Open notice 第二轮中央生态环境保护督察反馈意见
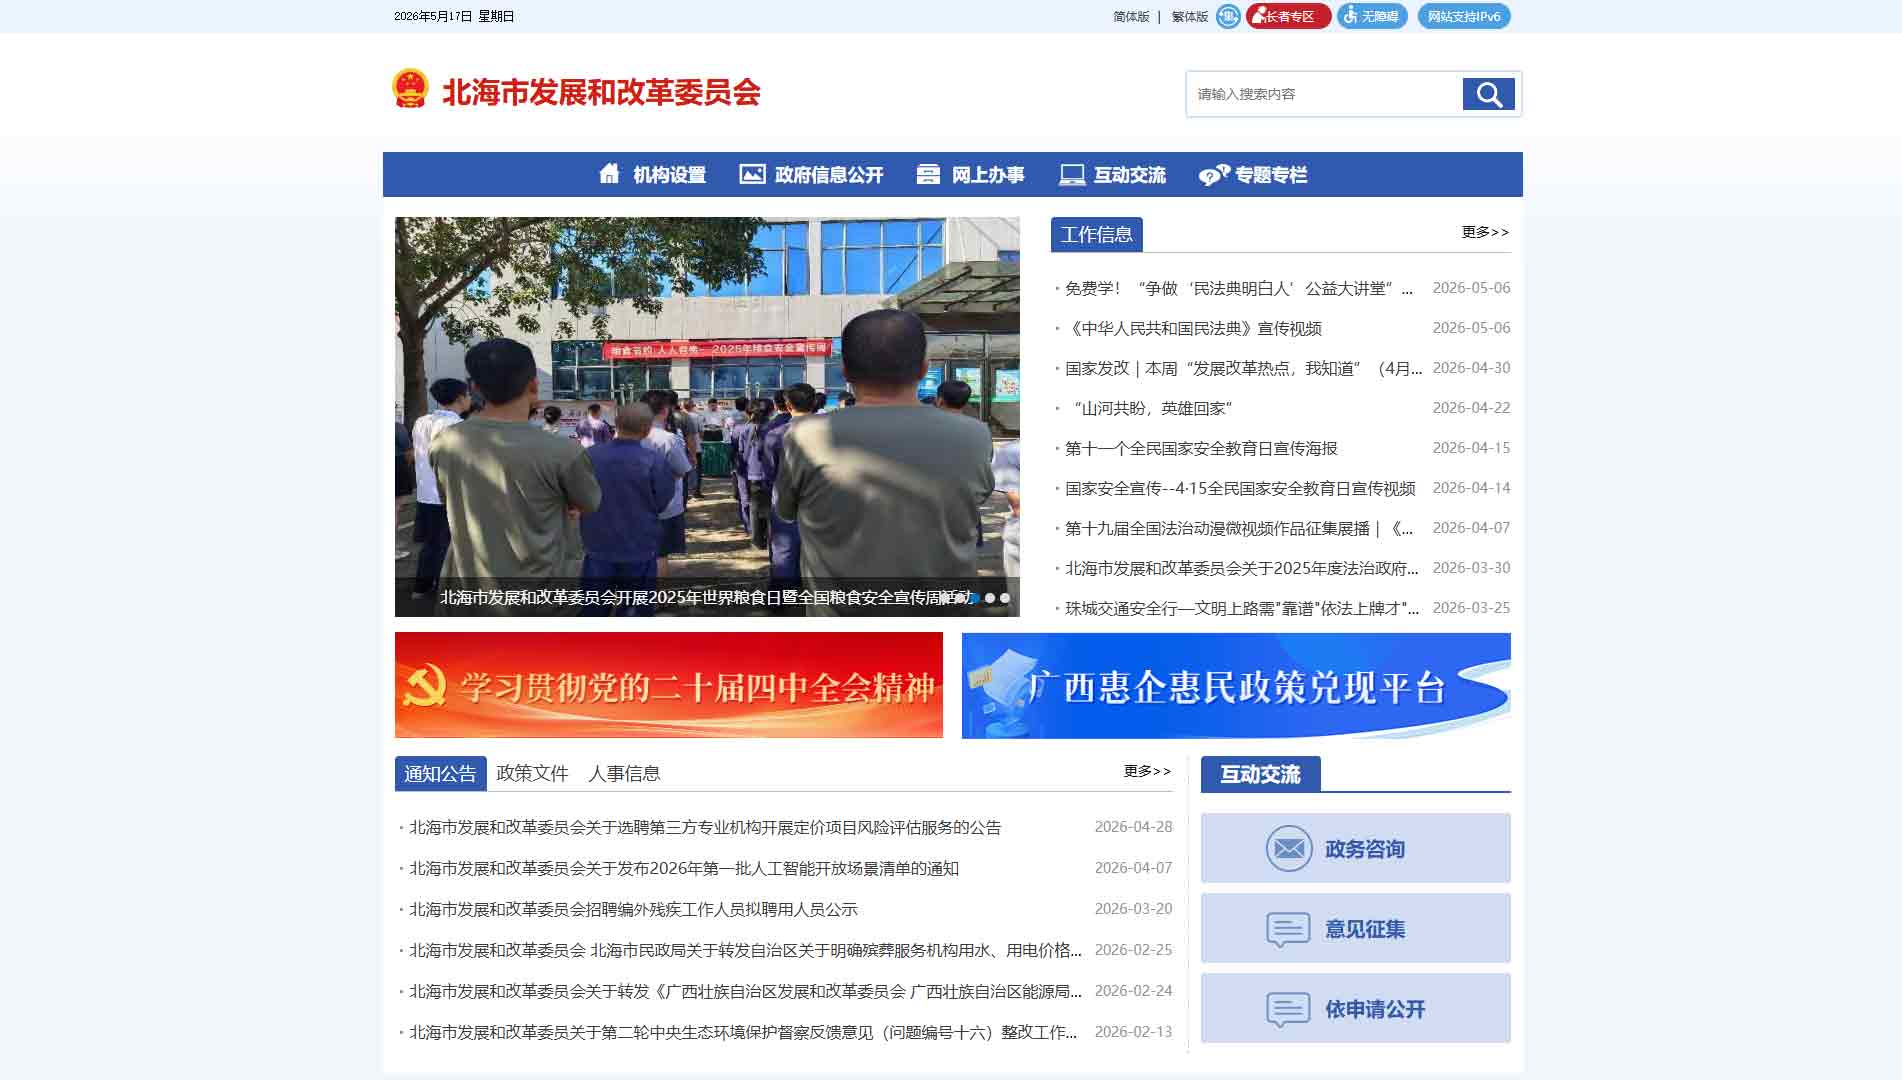Viewport: 1902px width, 1080px height. point(743,1032)
